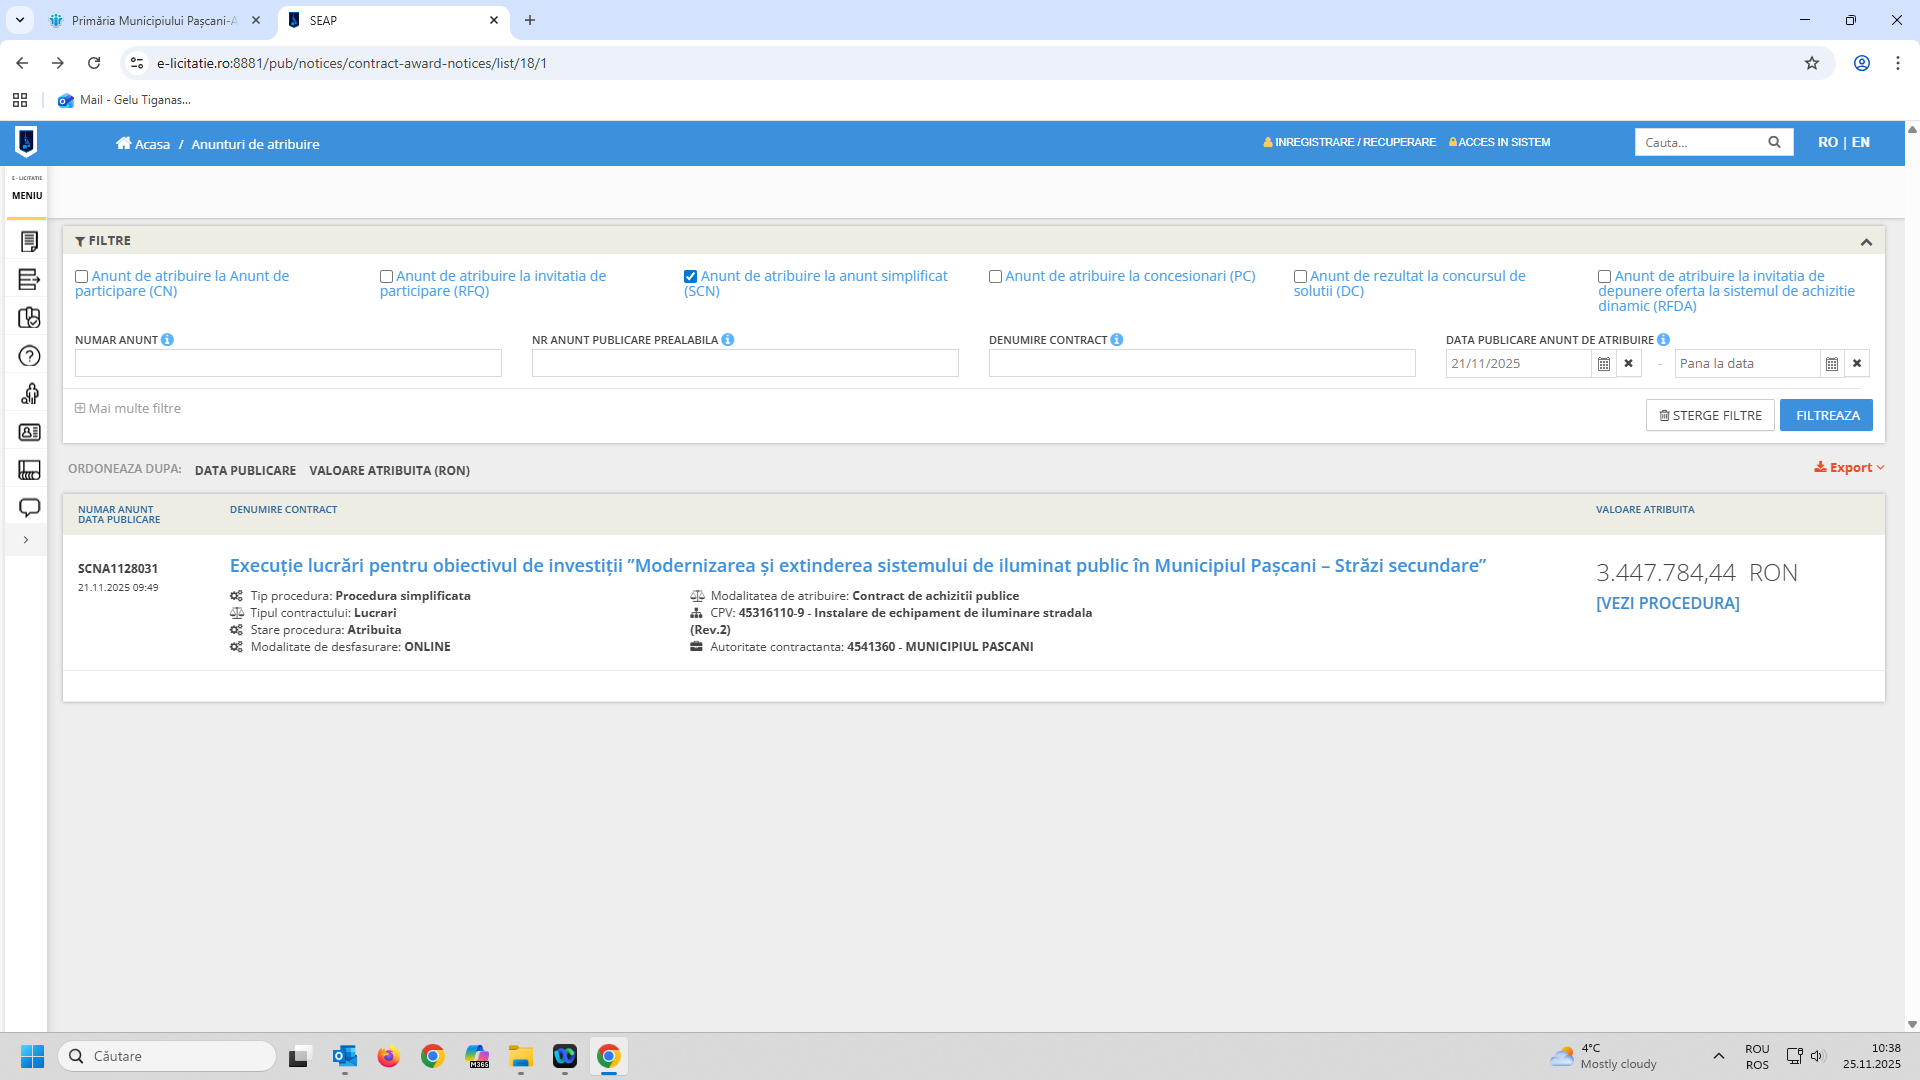Click the help question mark sidebar icon
This screenshot has width=1920, height=1080.
click(29, 356)
